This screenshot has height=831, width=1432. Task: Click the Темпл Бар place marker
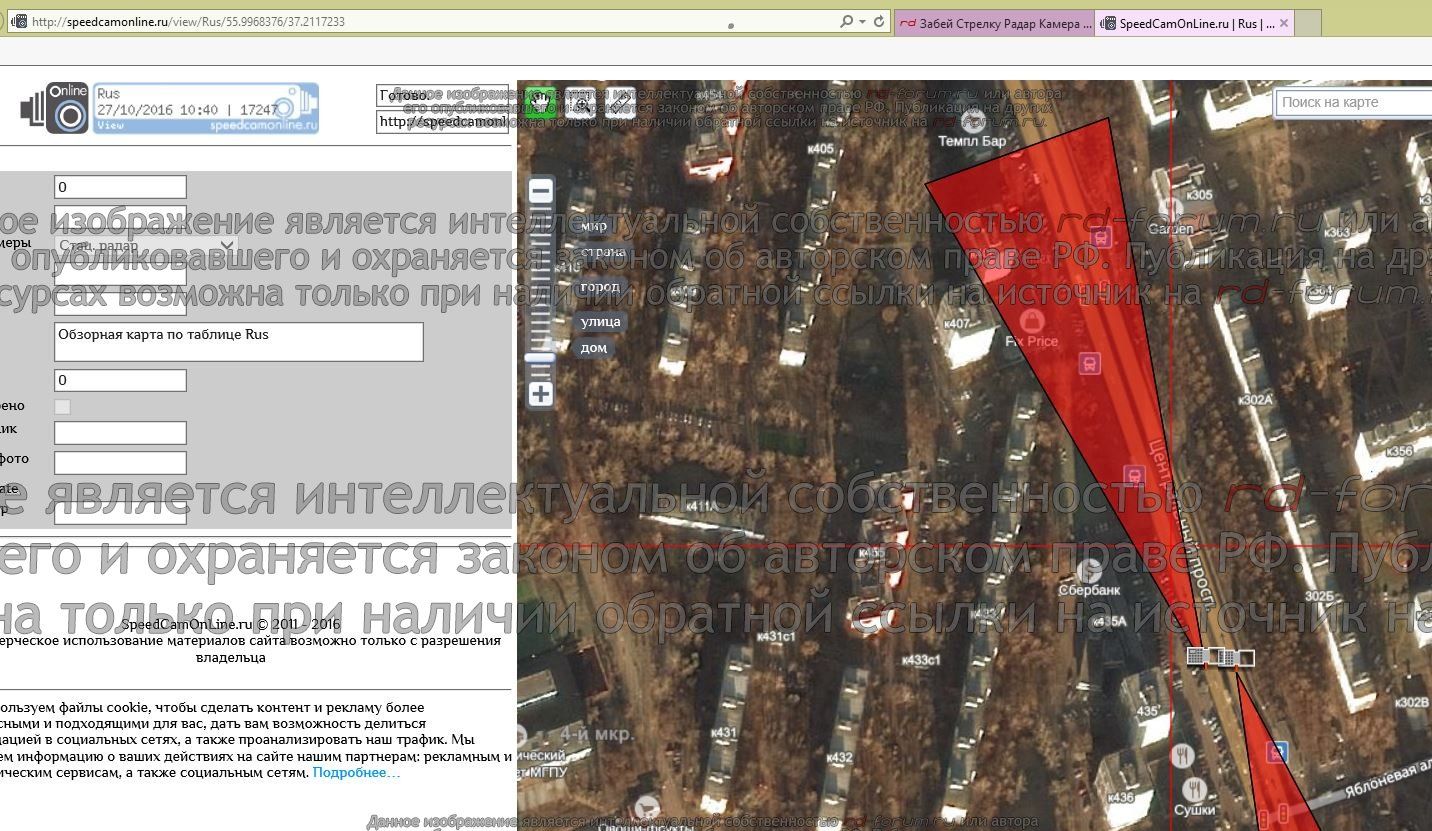pos(972,123)
